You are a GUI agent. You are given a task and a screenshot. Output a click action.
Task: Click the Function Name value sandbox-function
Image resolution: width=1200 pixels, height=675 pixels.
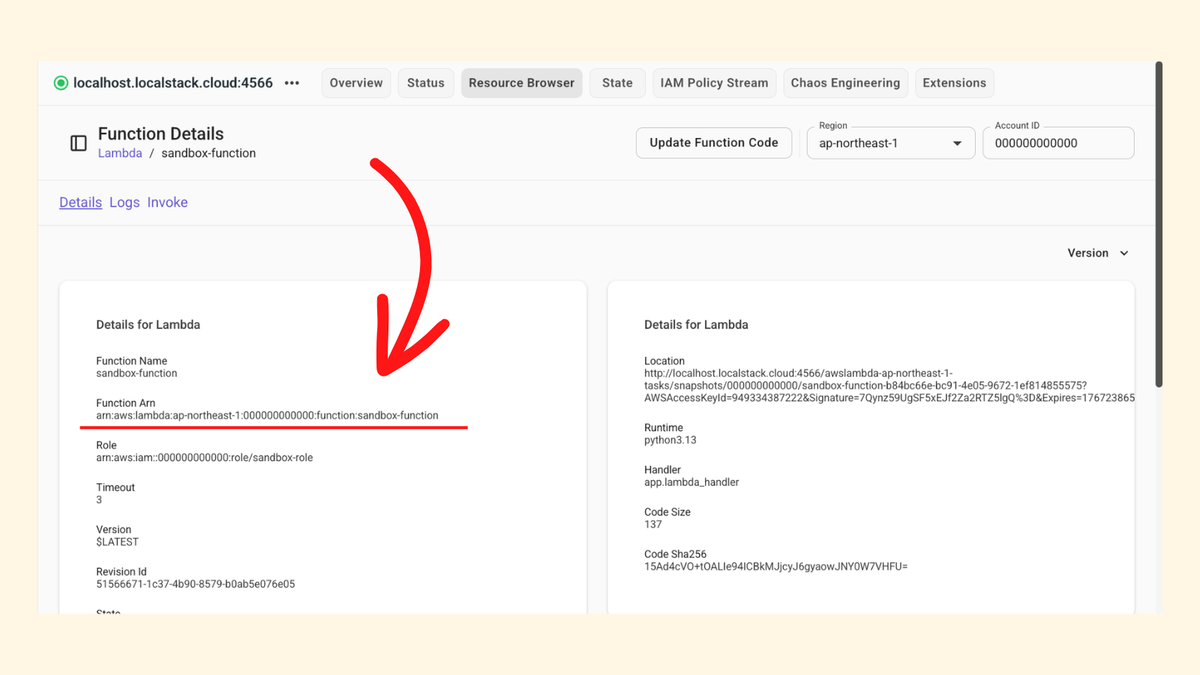pos(137,373)
